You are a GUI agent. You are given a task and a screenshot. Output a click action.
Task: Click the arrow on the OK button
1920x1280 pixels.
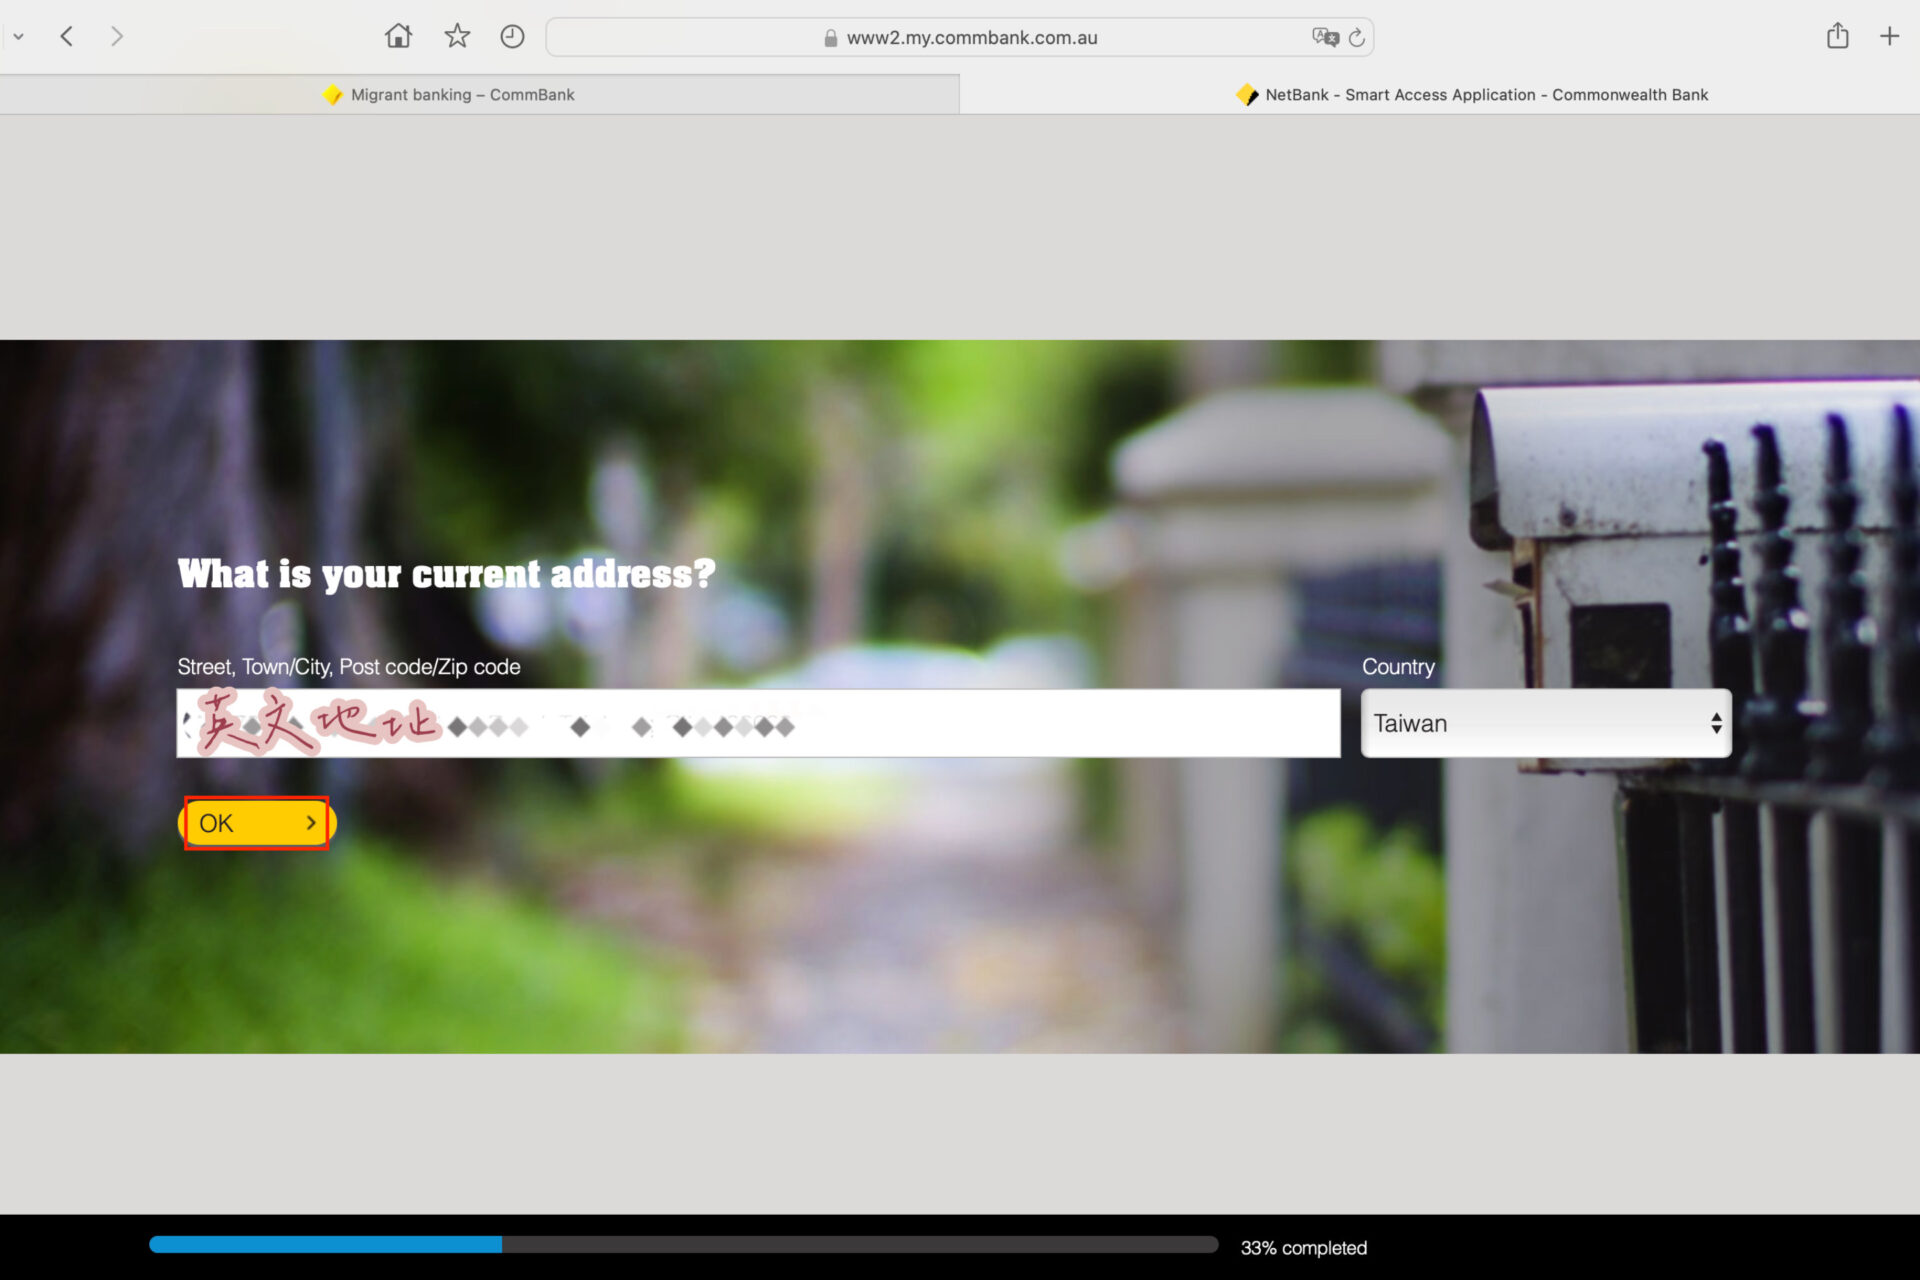(311, 822)
